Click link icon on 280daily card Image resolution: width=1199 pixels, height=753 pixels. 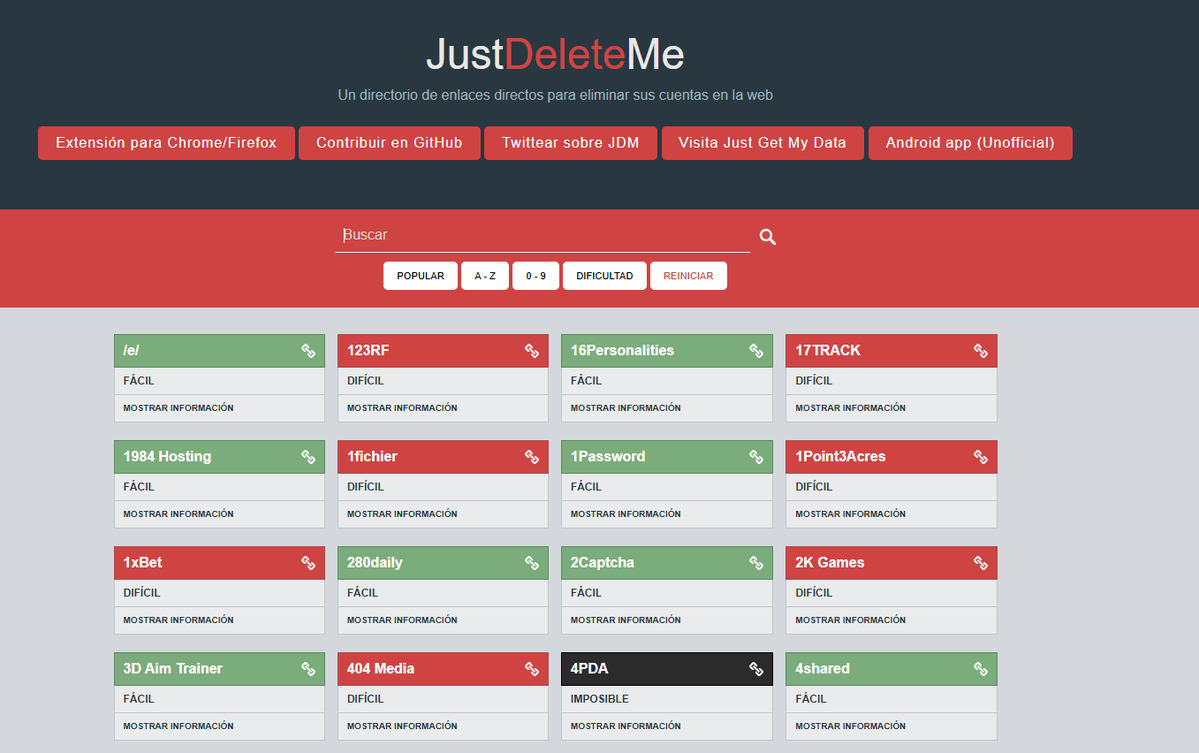[532, 563]
